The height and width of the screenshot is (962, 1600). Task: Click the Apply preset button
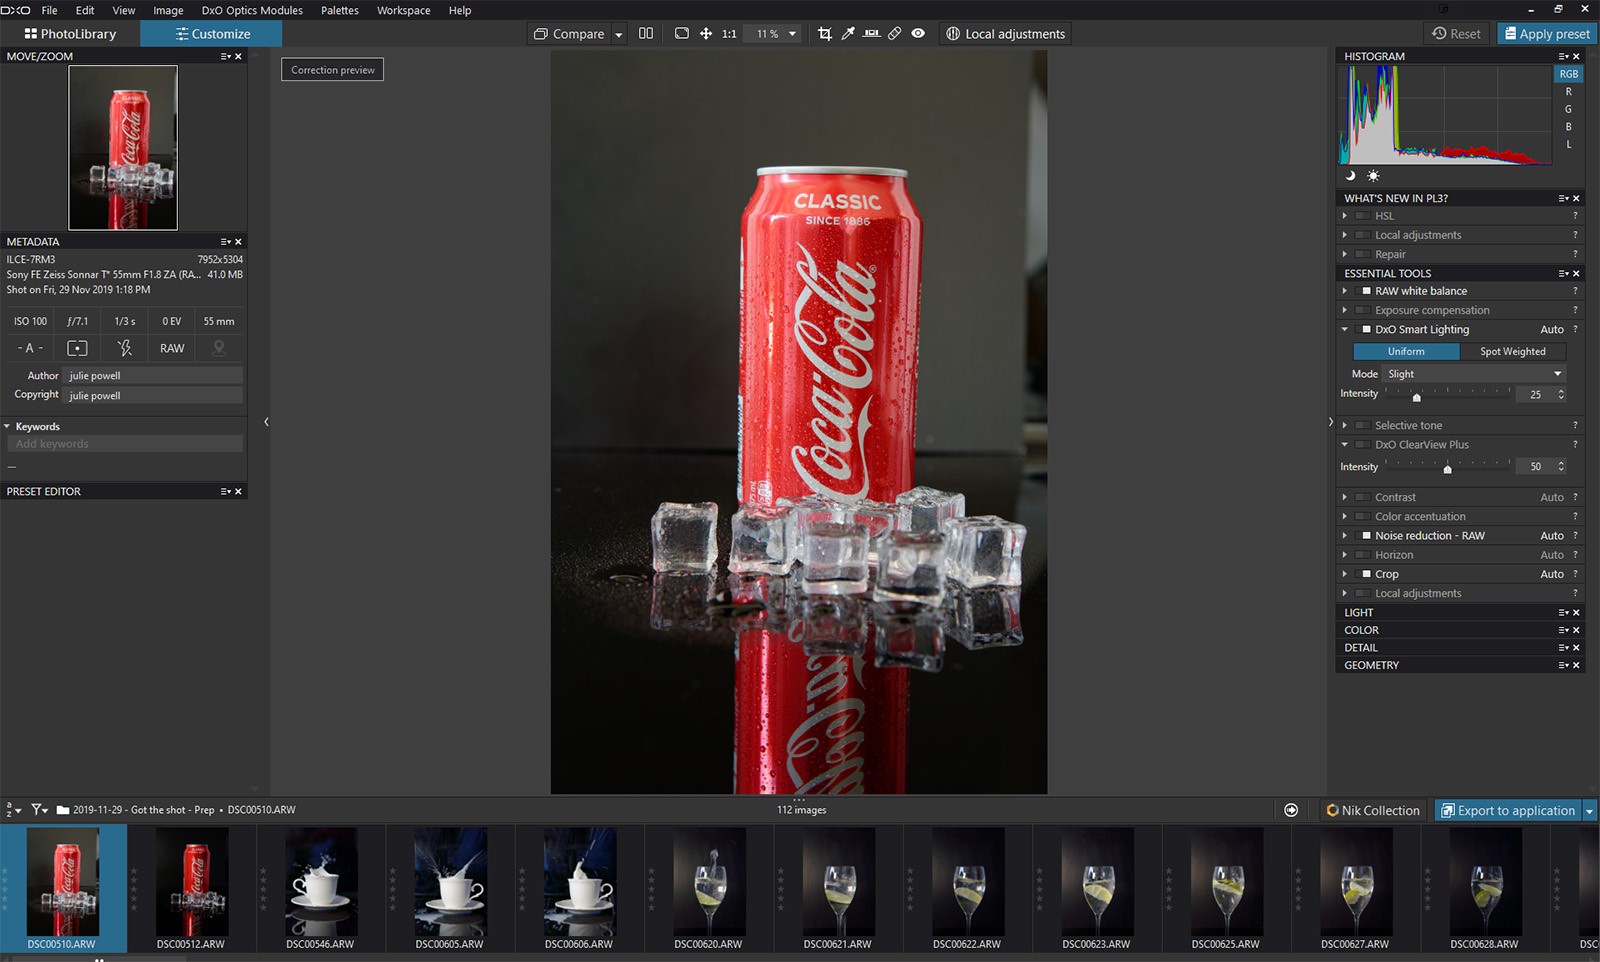click(x=1546, y=34)
